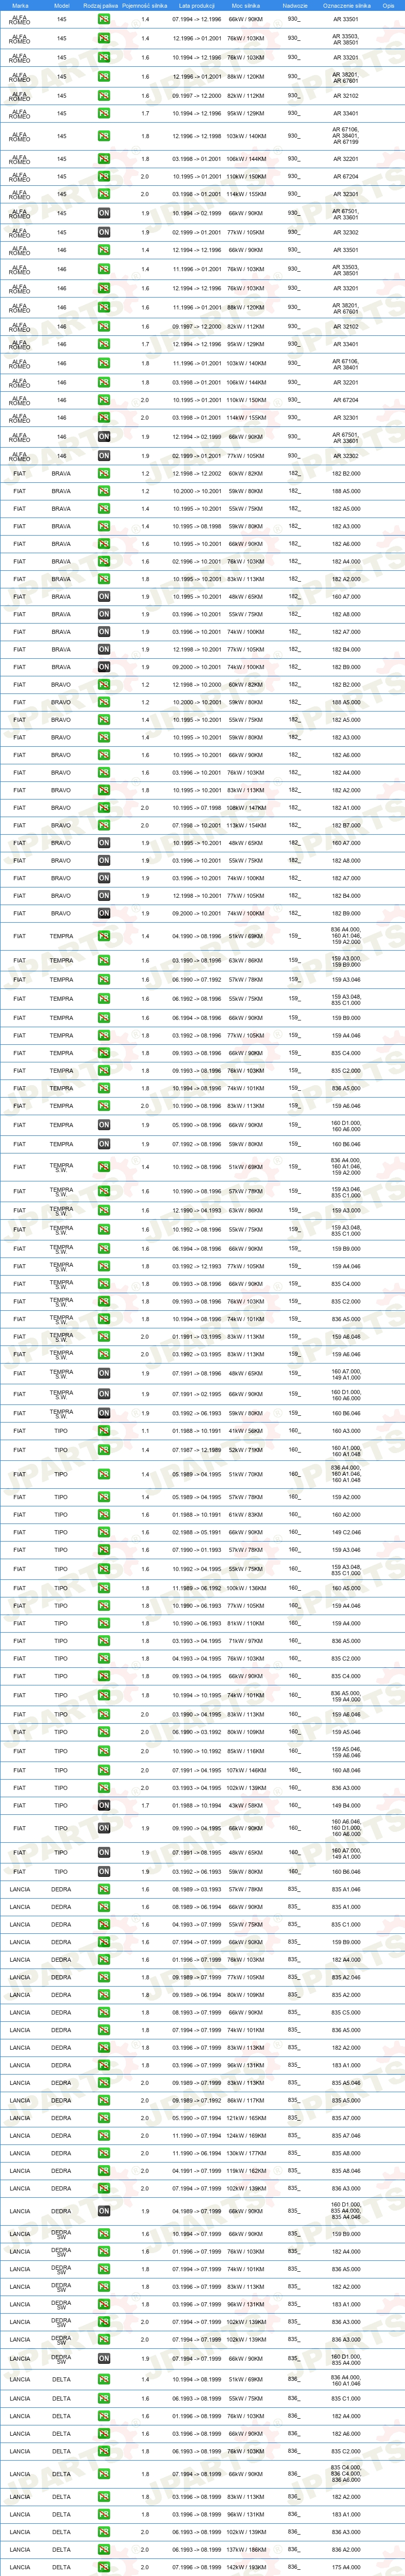Click the Nadwozie column header
405x2576 pixels.
(x=295, y=6)
